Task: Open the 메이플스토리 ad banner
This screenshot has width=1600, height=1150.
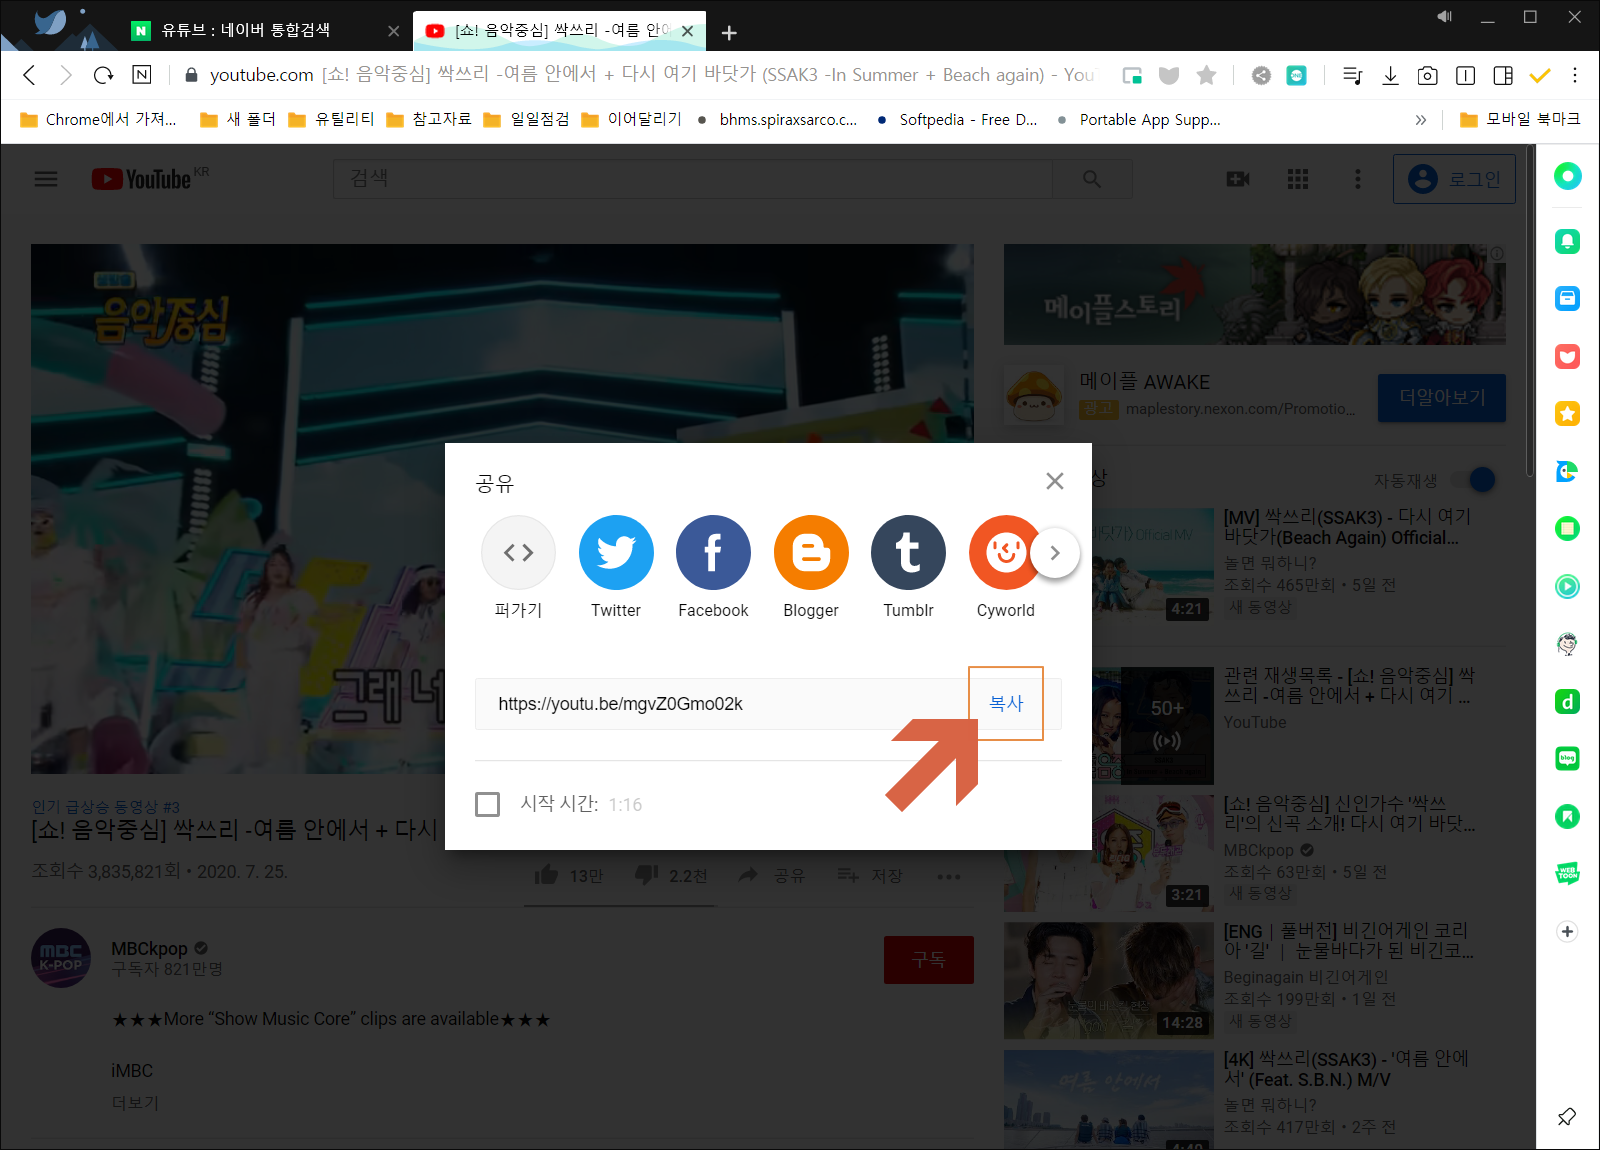Action: pos(1255,295)
